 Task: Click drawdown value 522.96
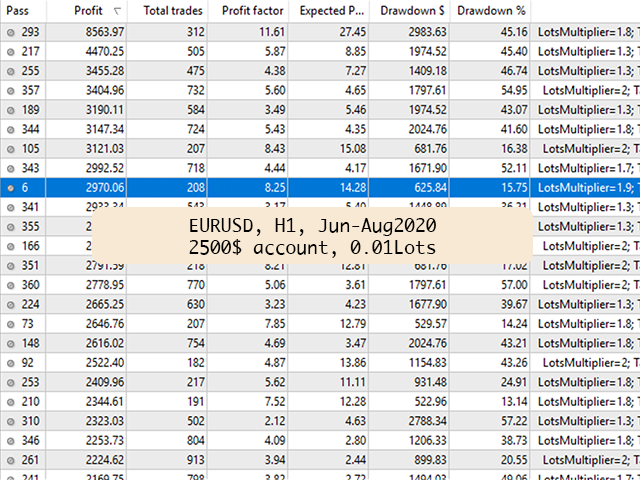[x=431, y=402]
